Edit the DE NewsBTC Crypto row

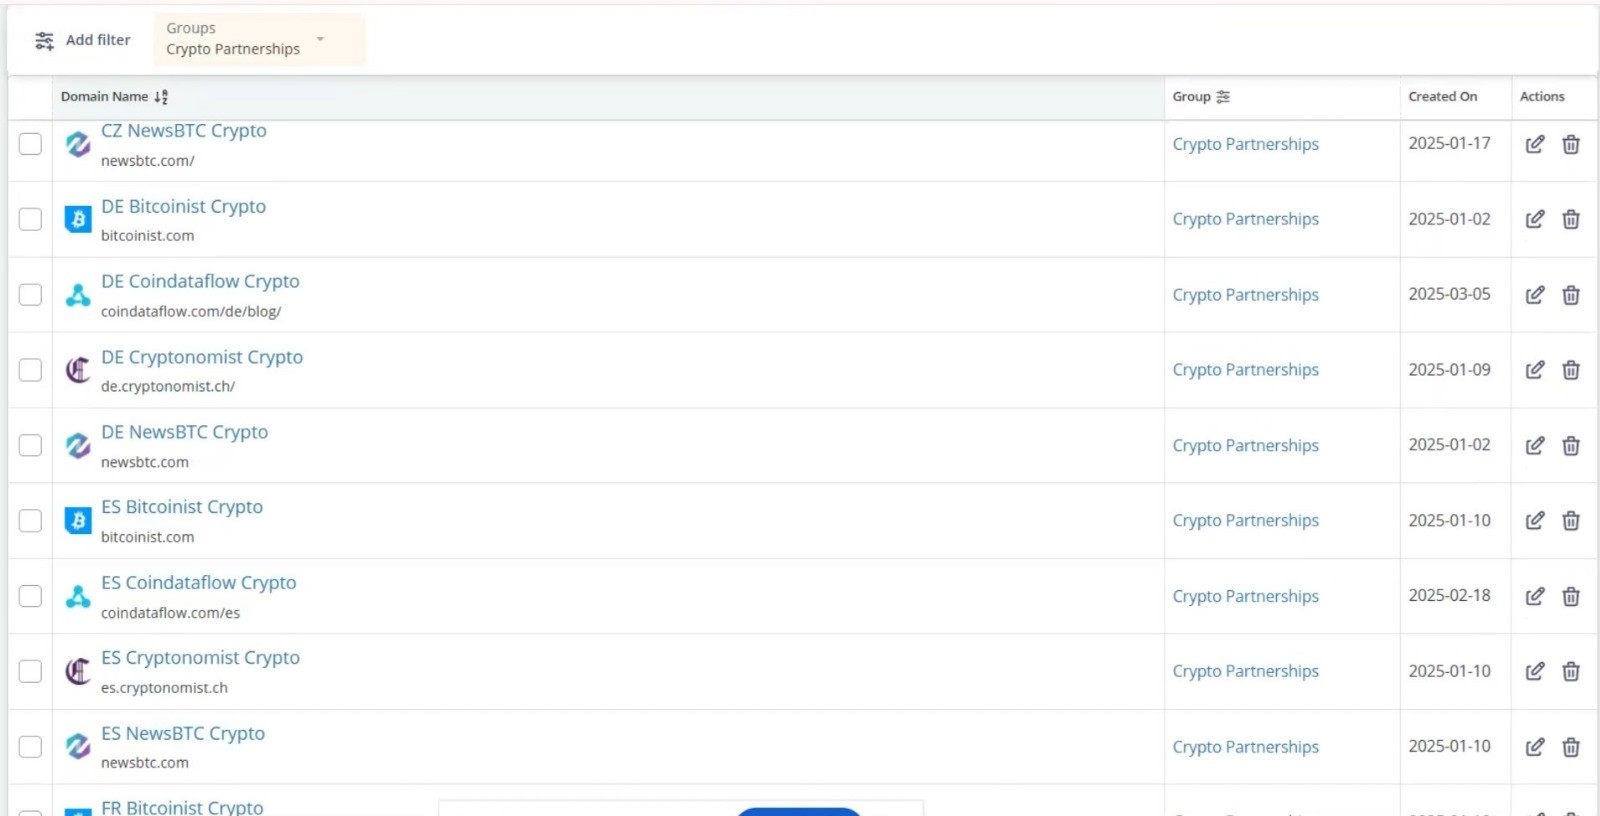(x=1535, y=445)
